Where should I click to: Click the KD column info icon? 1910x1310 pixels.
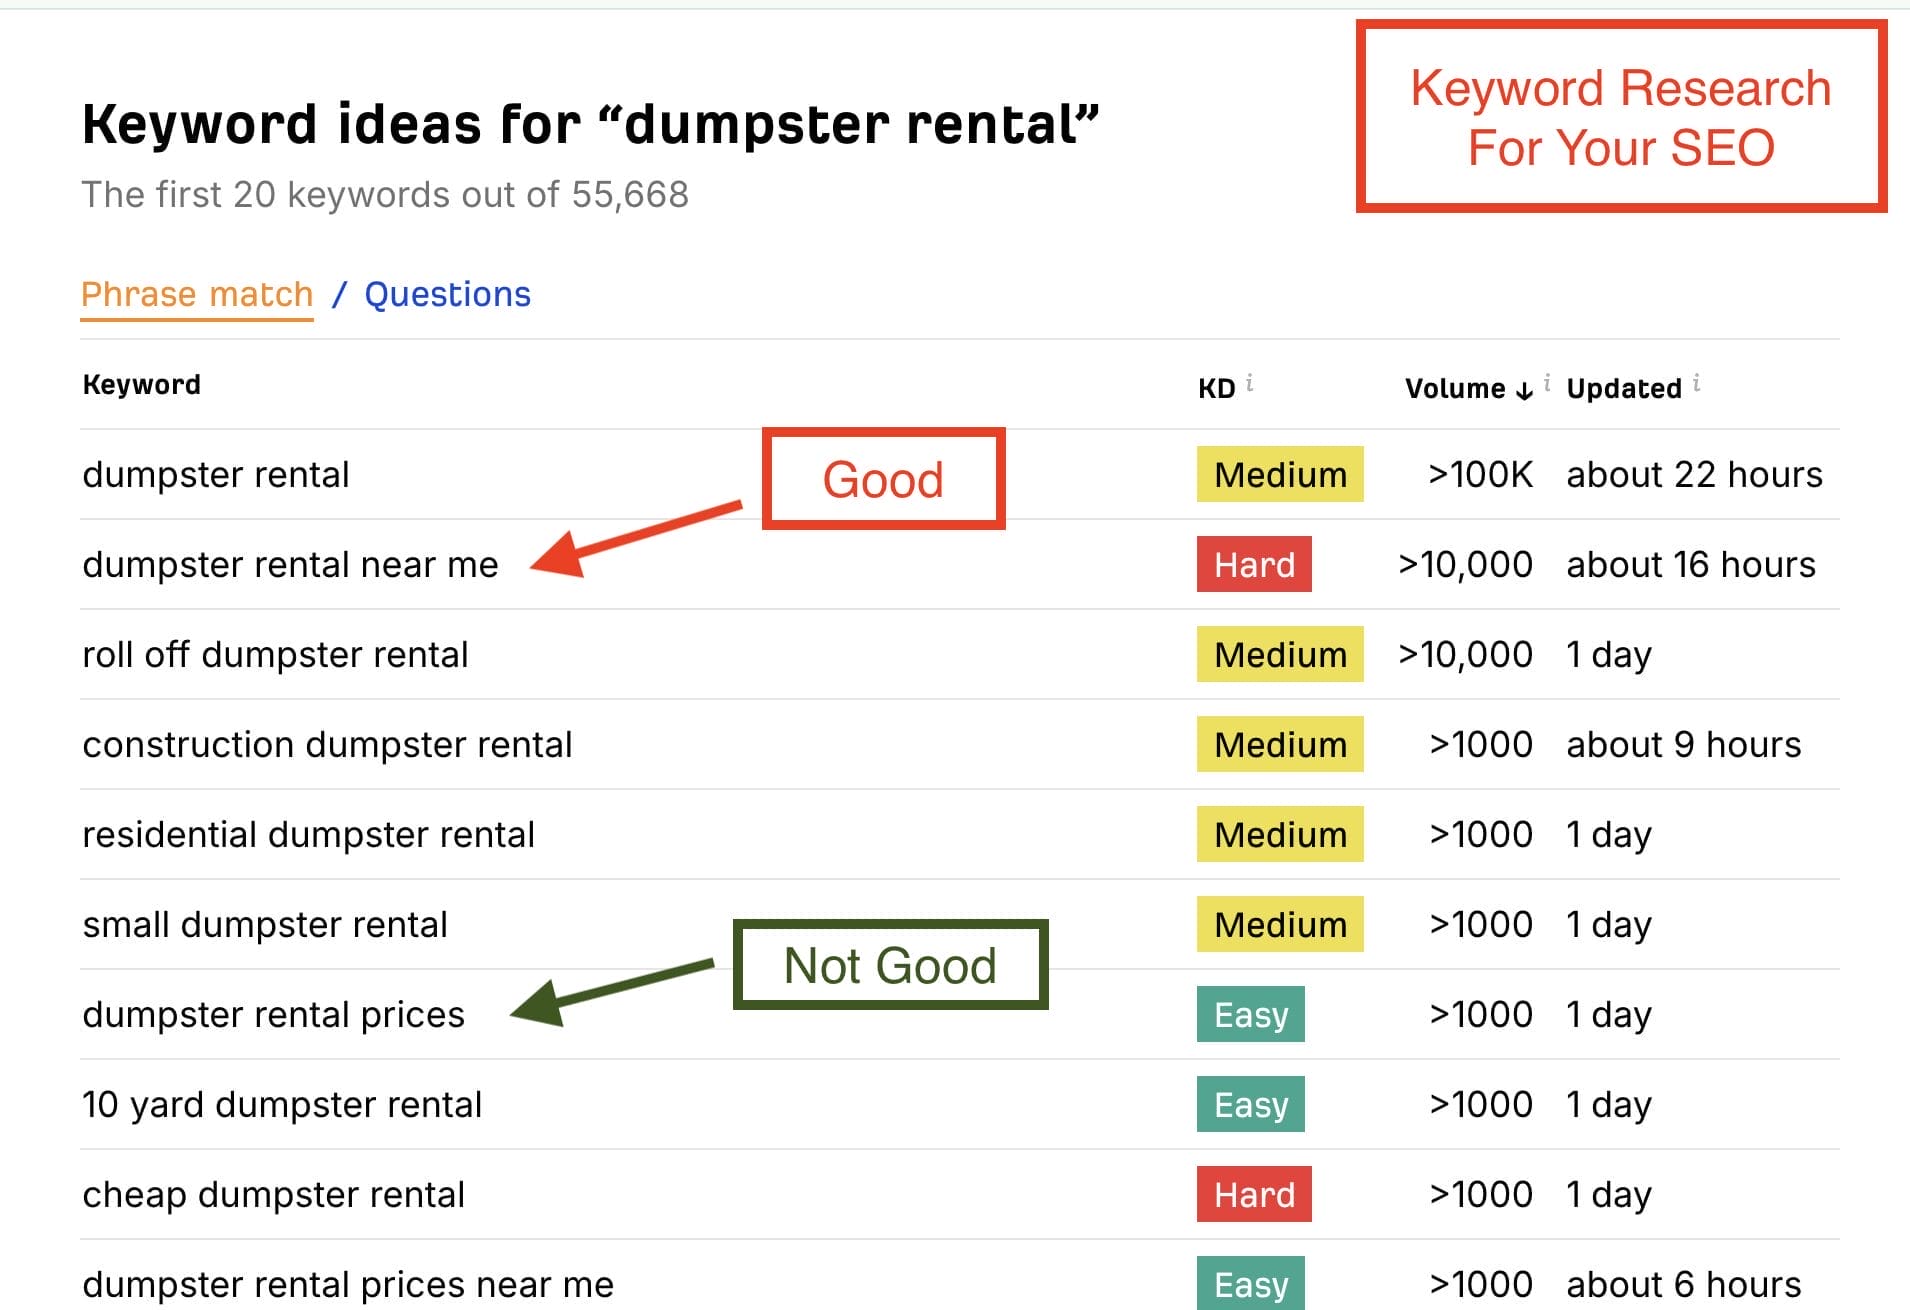click(x=1250, y=382)
